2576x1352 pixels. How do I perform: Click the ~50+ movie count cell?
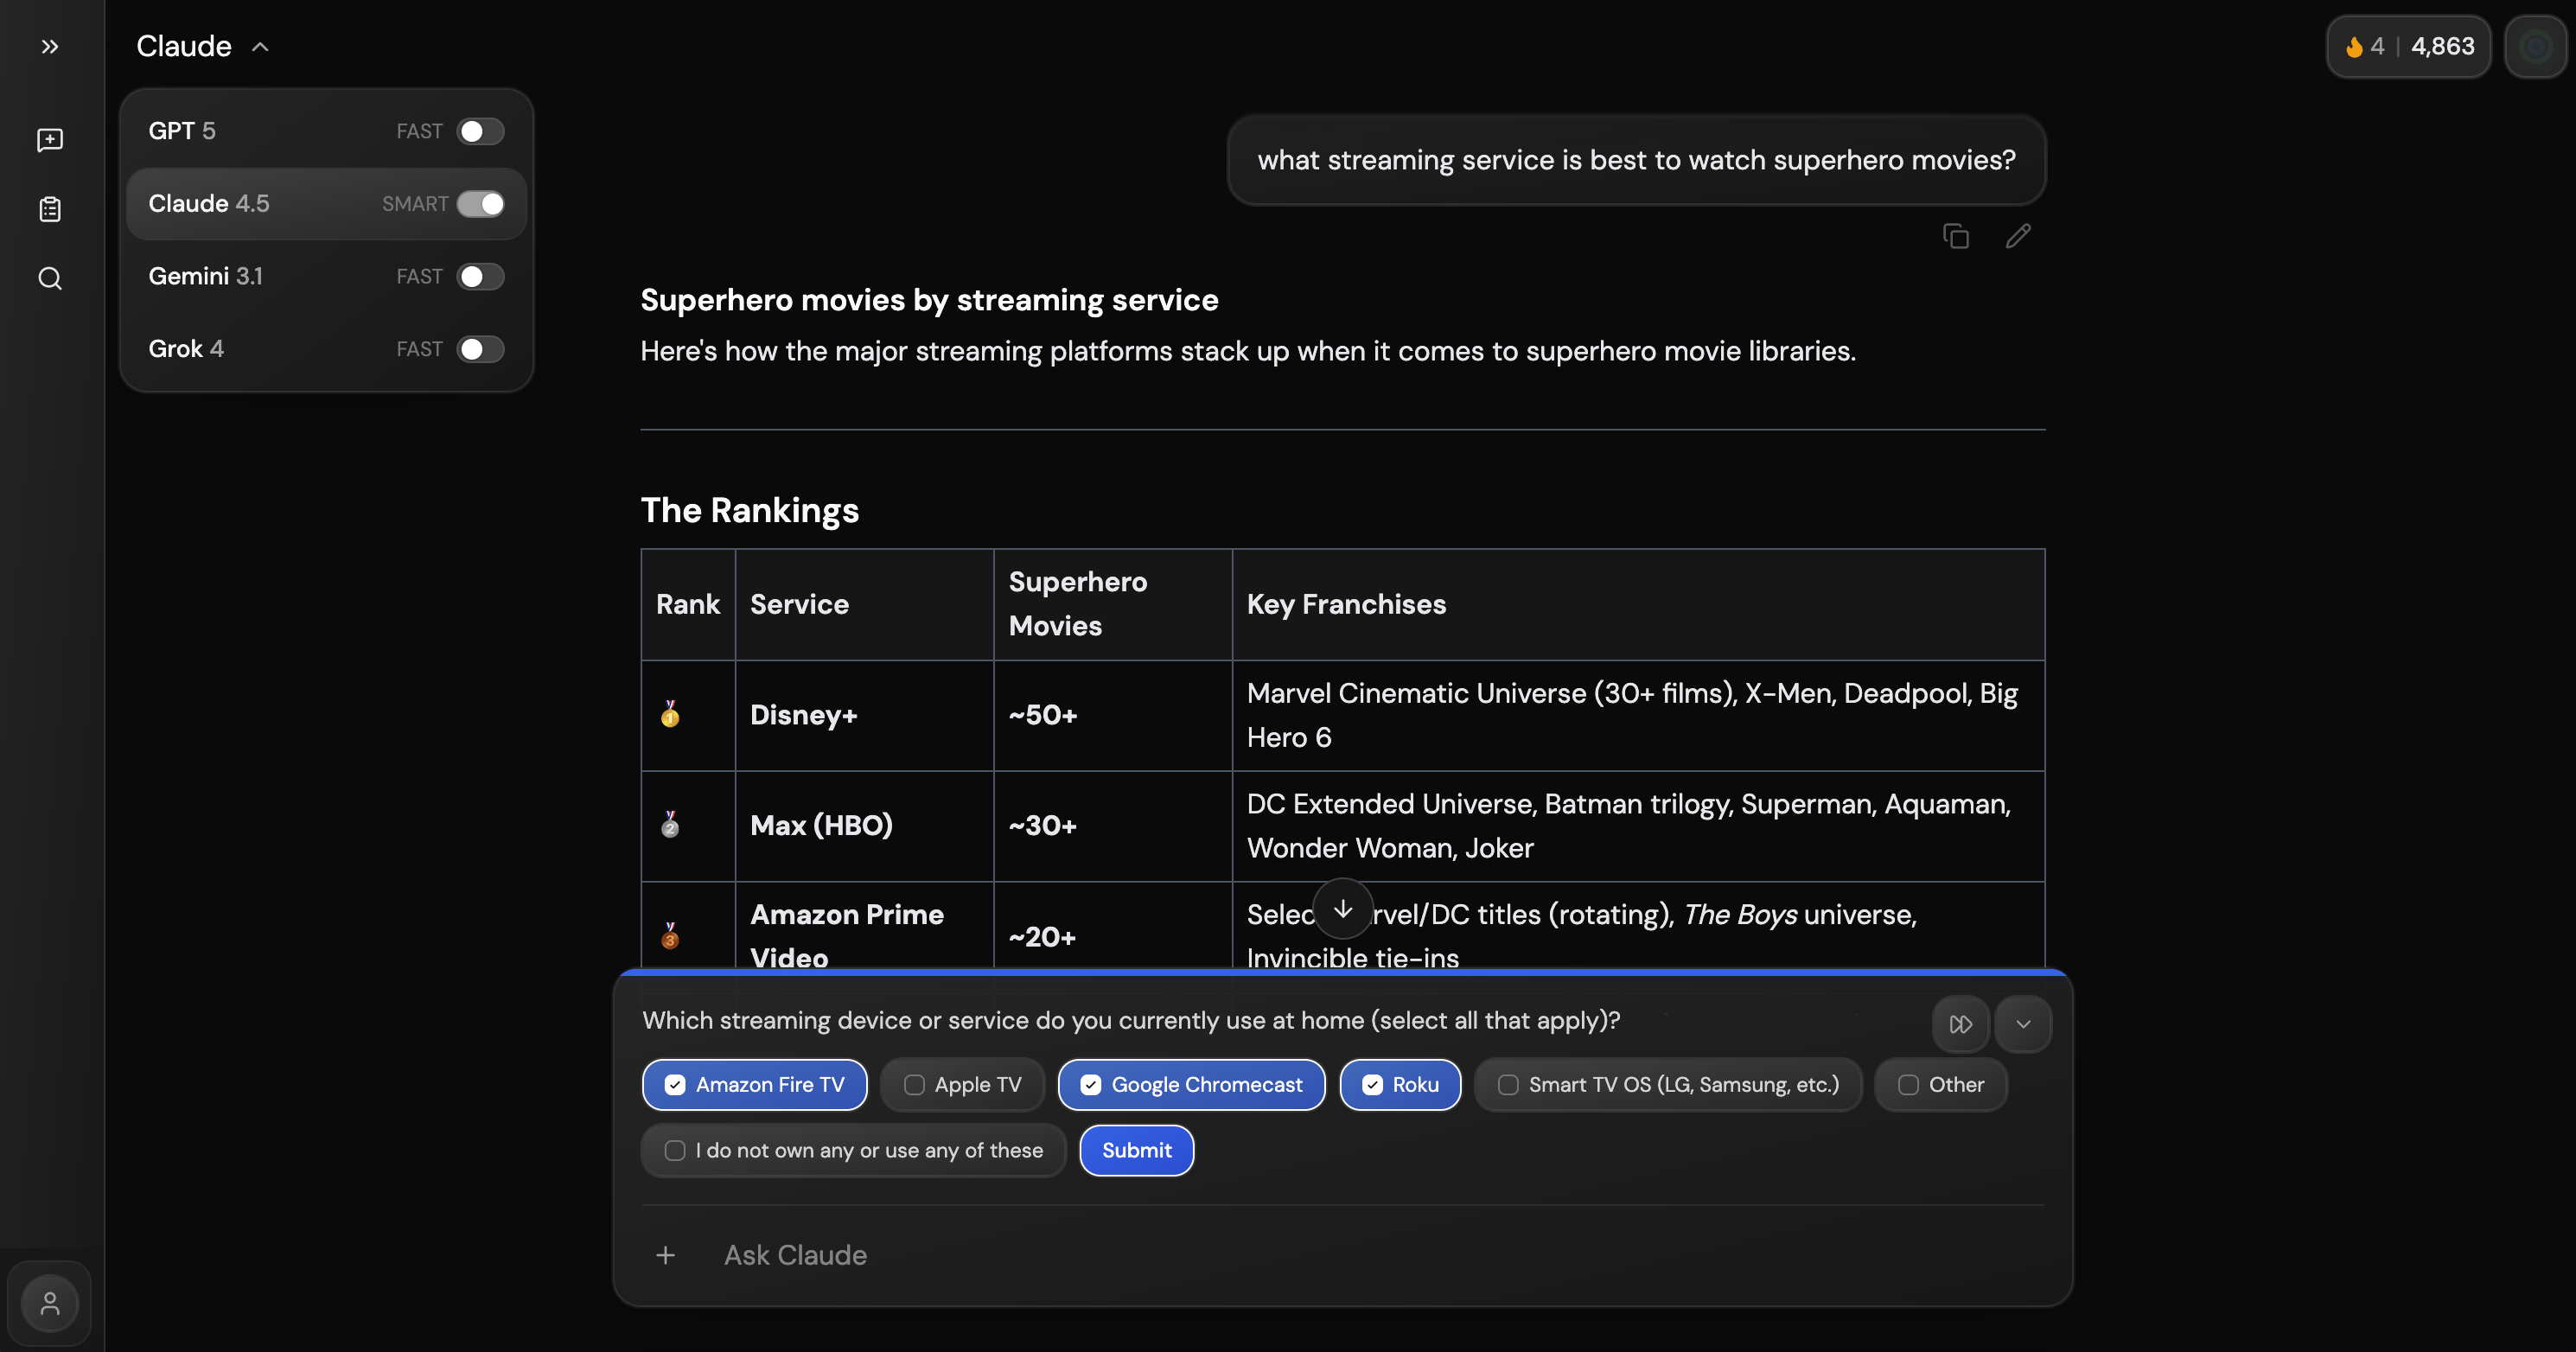point(1112,715)
